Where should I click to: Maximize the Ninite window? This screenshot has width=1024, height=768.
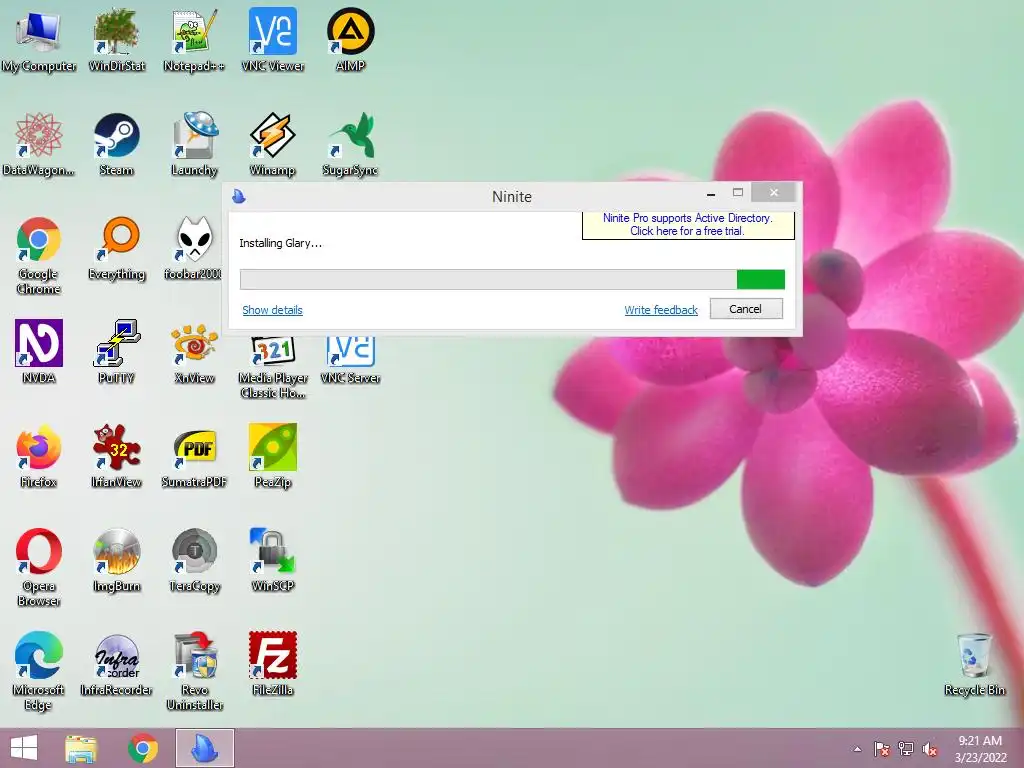pyautogui.click(x=738, y=193)
